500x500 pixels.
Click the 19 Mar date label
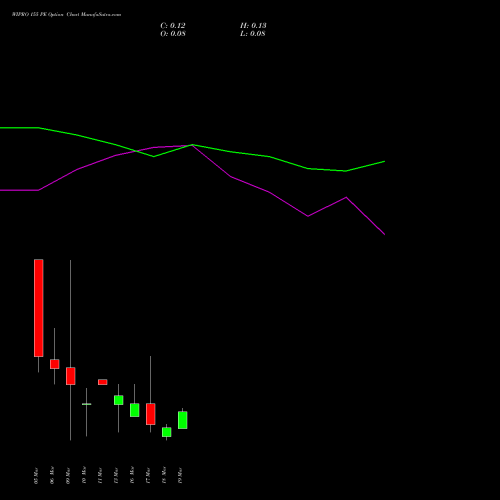[180, 476]
